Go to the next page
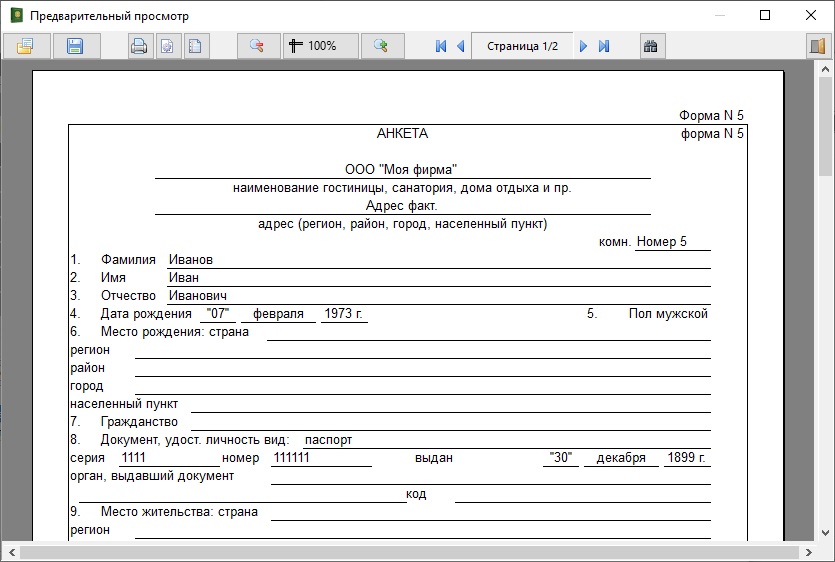Image resolution: width=835 pixels, height=562 pixels. 584,46
